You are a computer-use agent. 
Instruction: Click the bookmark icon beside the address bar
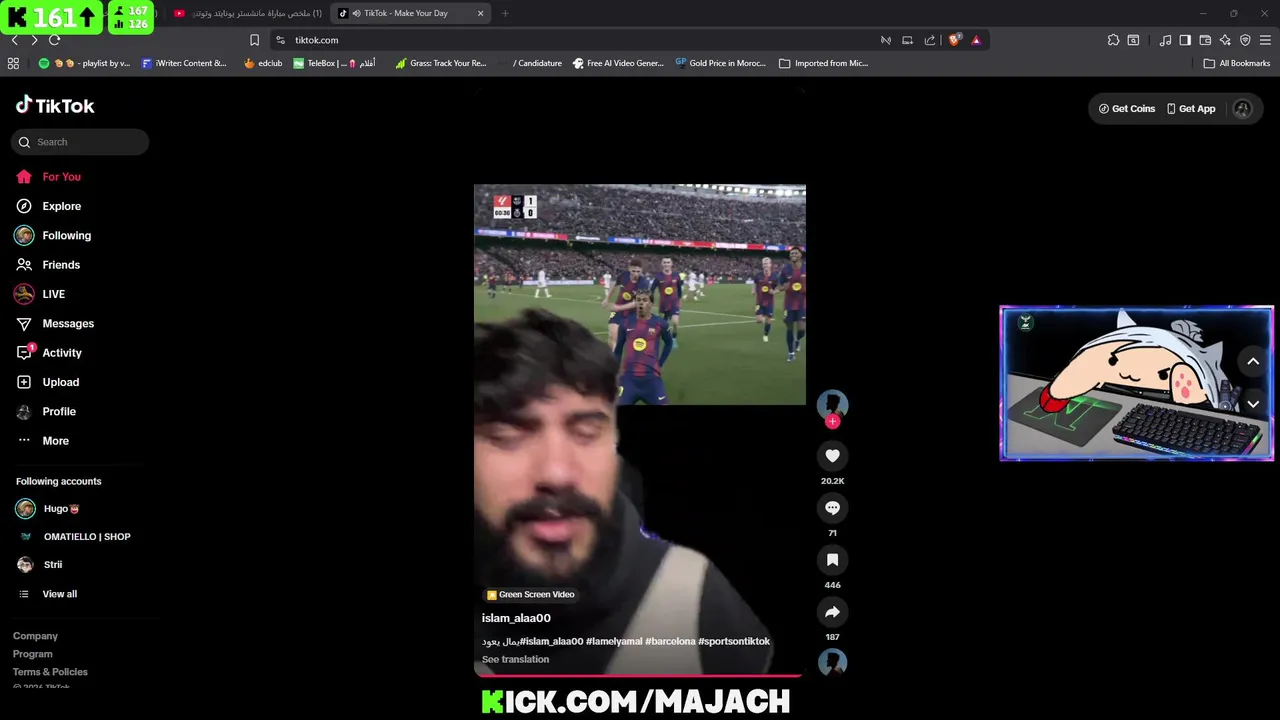(254, 40)
